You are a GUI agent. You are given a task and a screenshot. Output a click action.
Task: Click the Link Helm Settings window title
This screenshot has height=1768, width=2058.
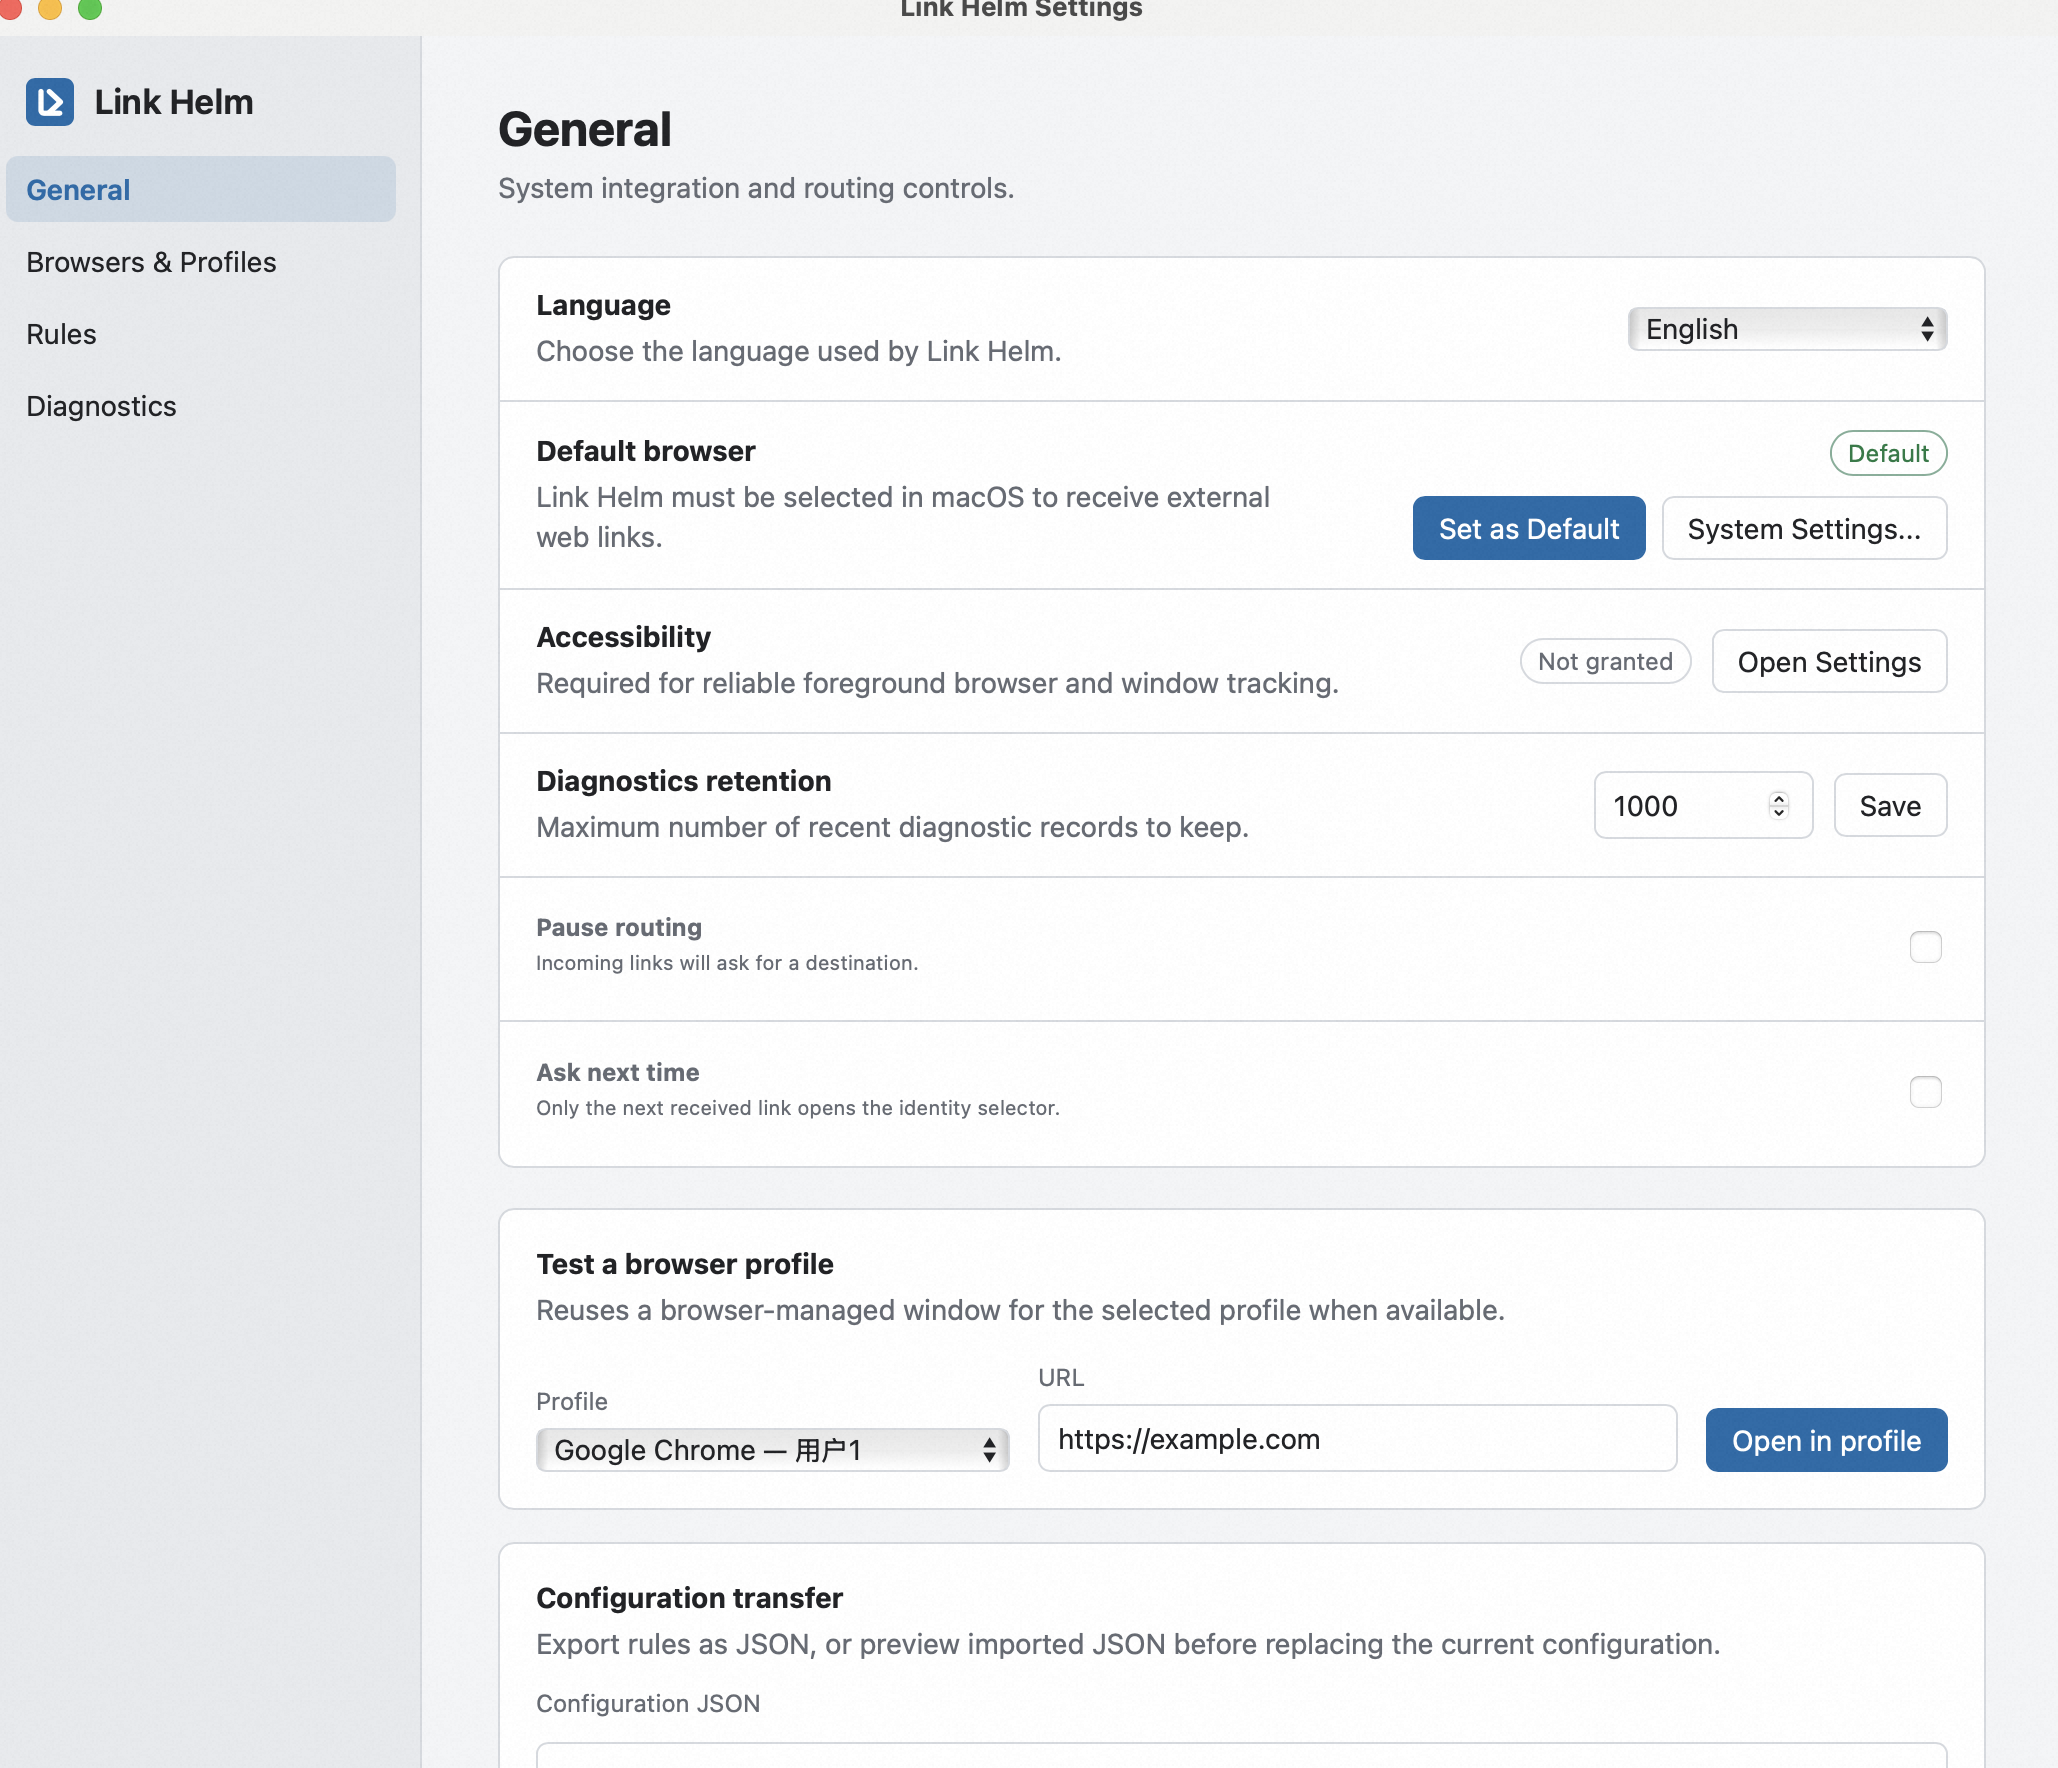point(1021,9)
